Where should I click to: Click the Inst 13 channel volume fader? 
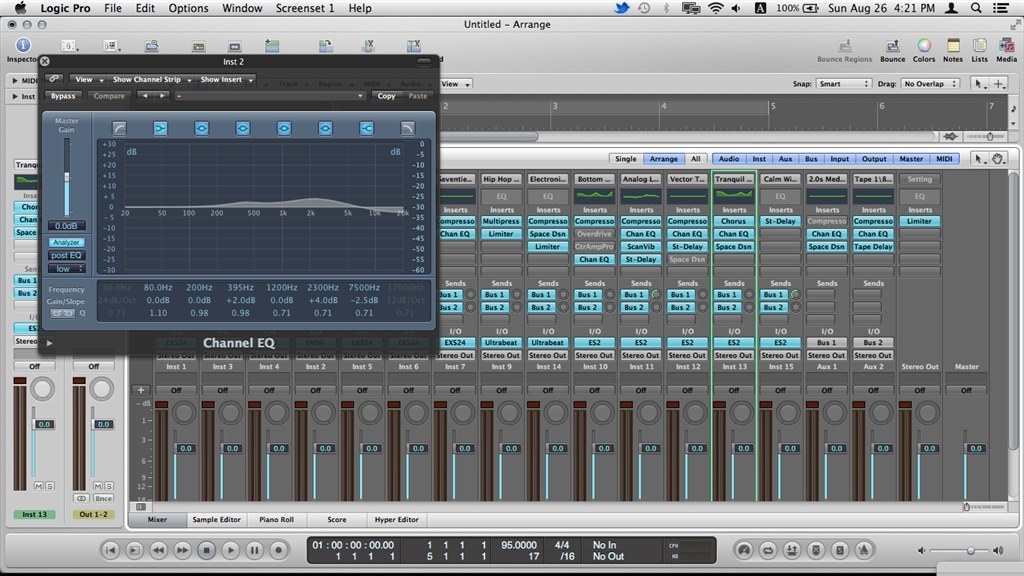point(744,448)
